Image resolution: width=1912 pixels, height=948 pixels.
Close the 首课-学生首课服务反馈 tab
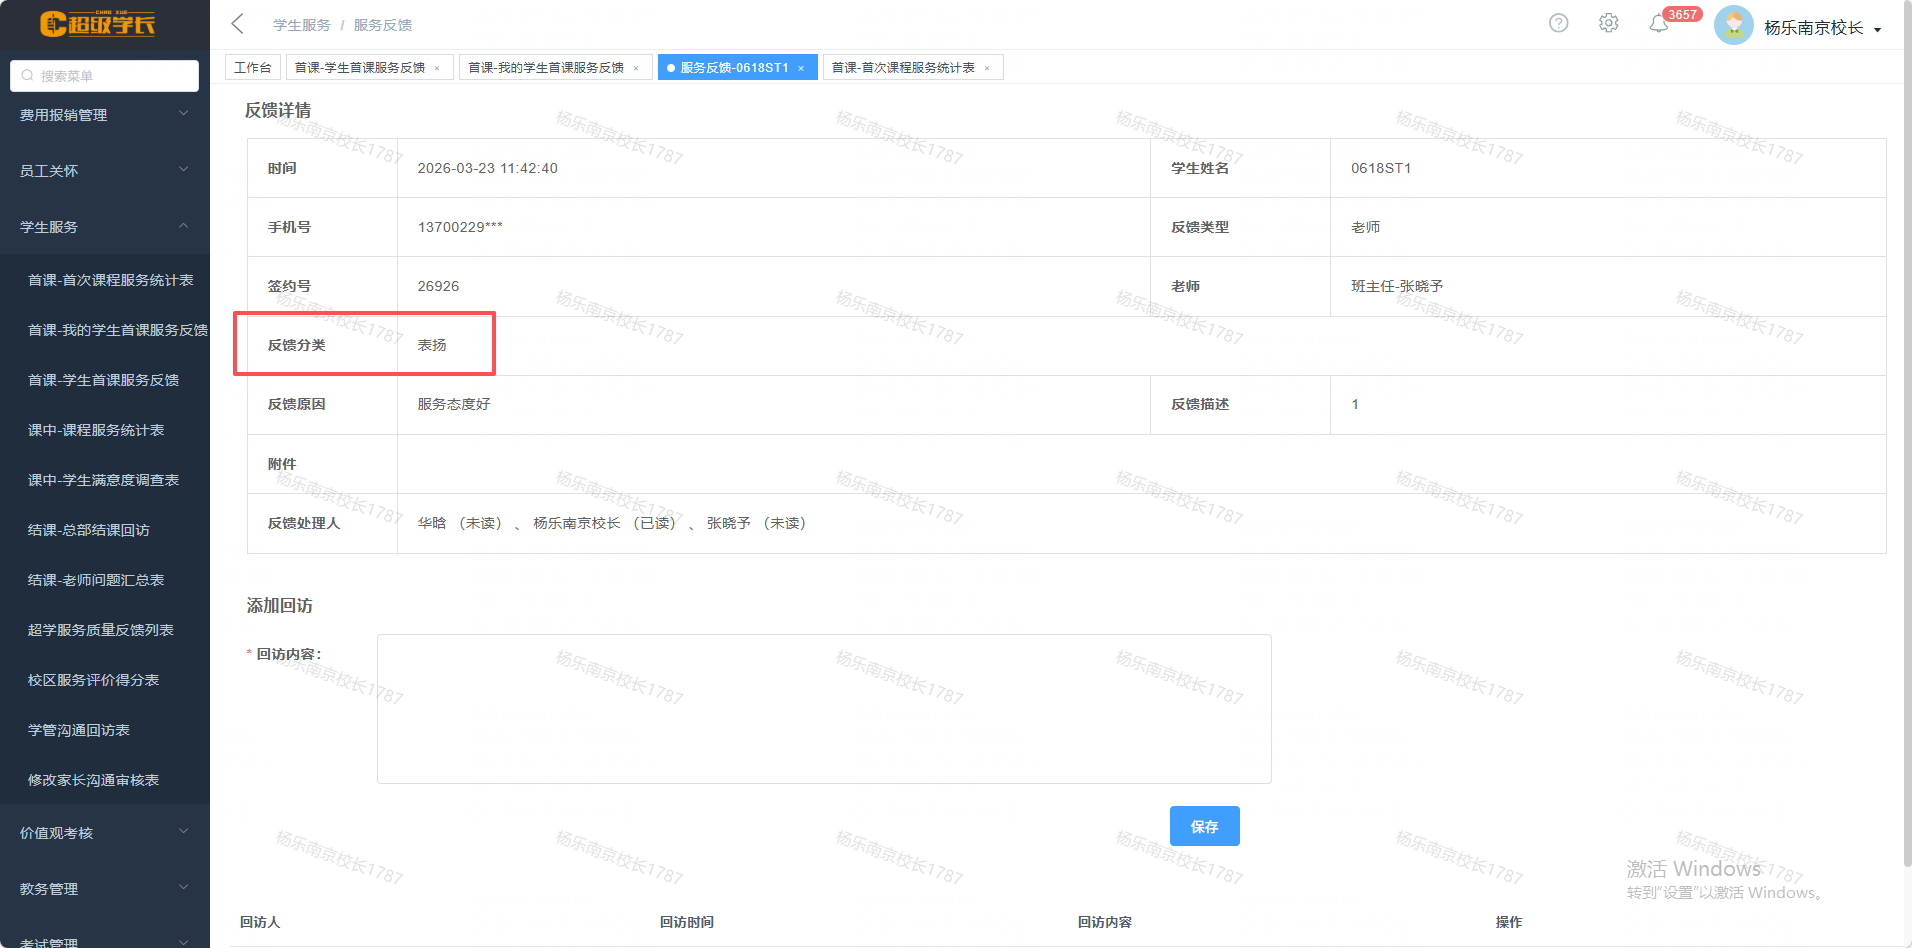(437, 68)
